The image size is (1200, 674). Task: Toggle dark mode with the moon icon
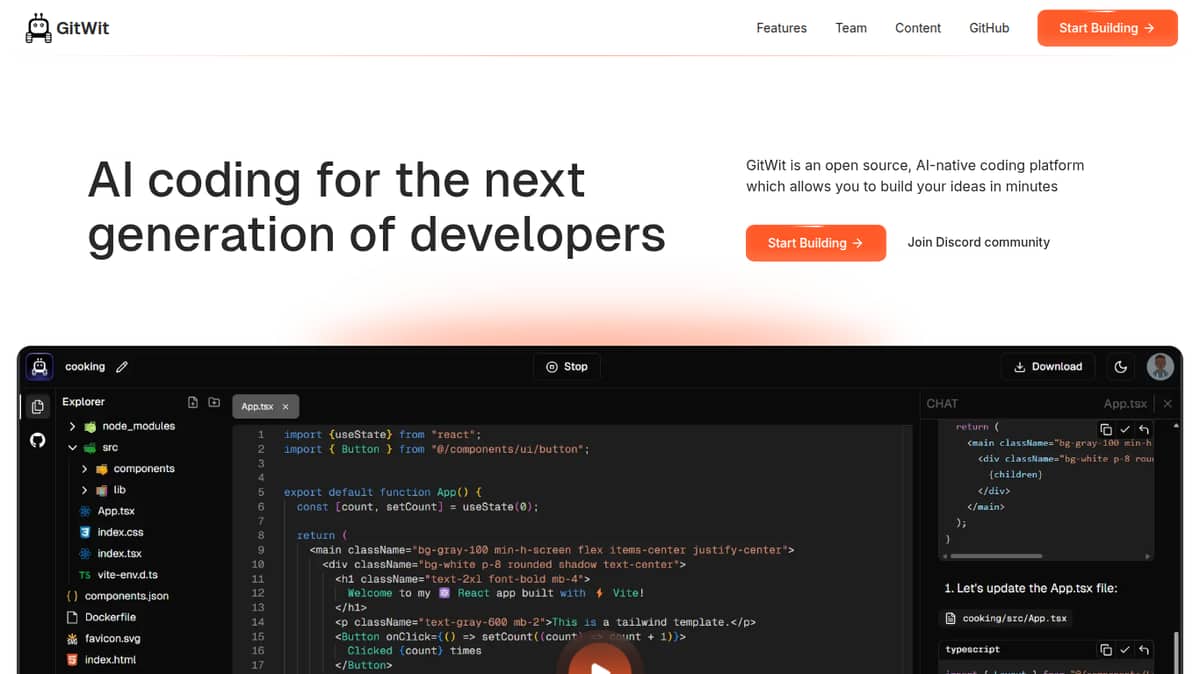click(1121, 367)
